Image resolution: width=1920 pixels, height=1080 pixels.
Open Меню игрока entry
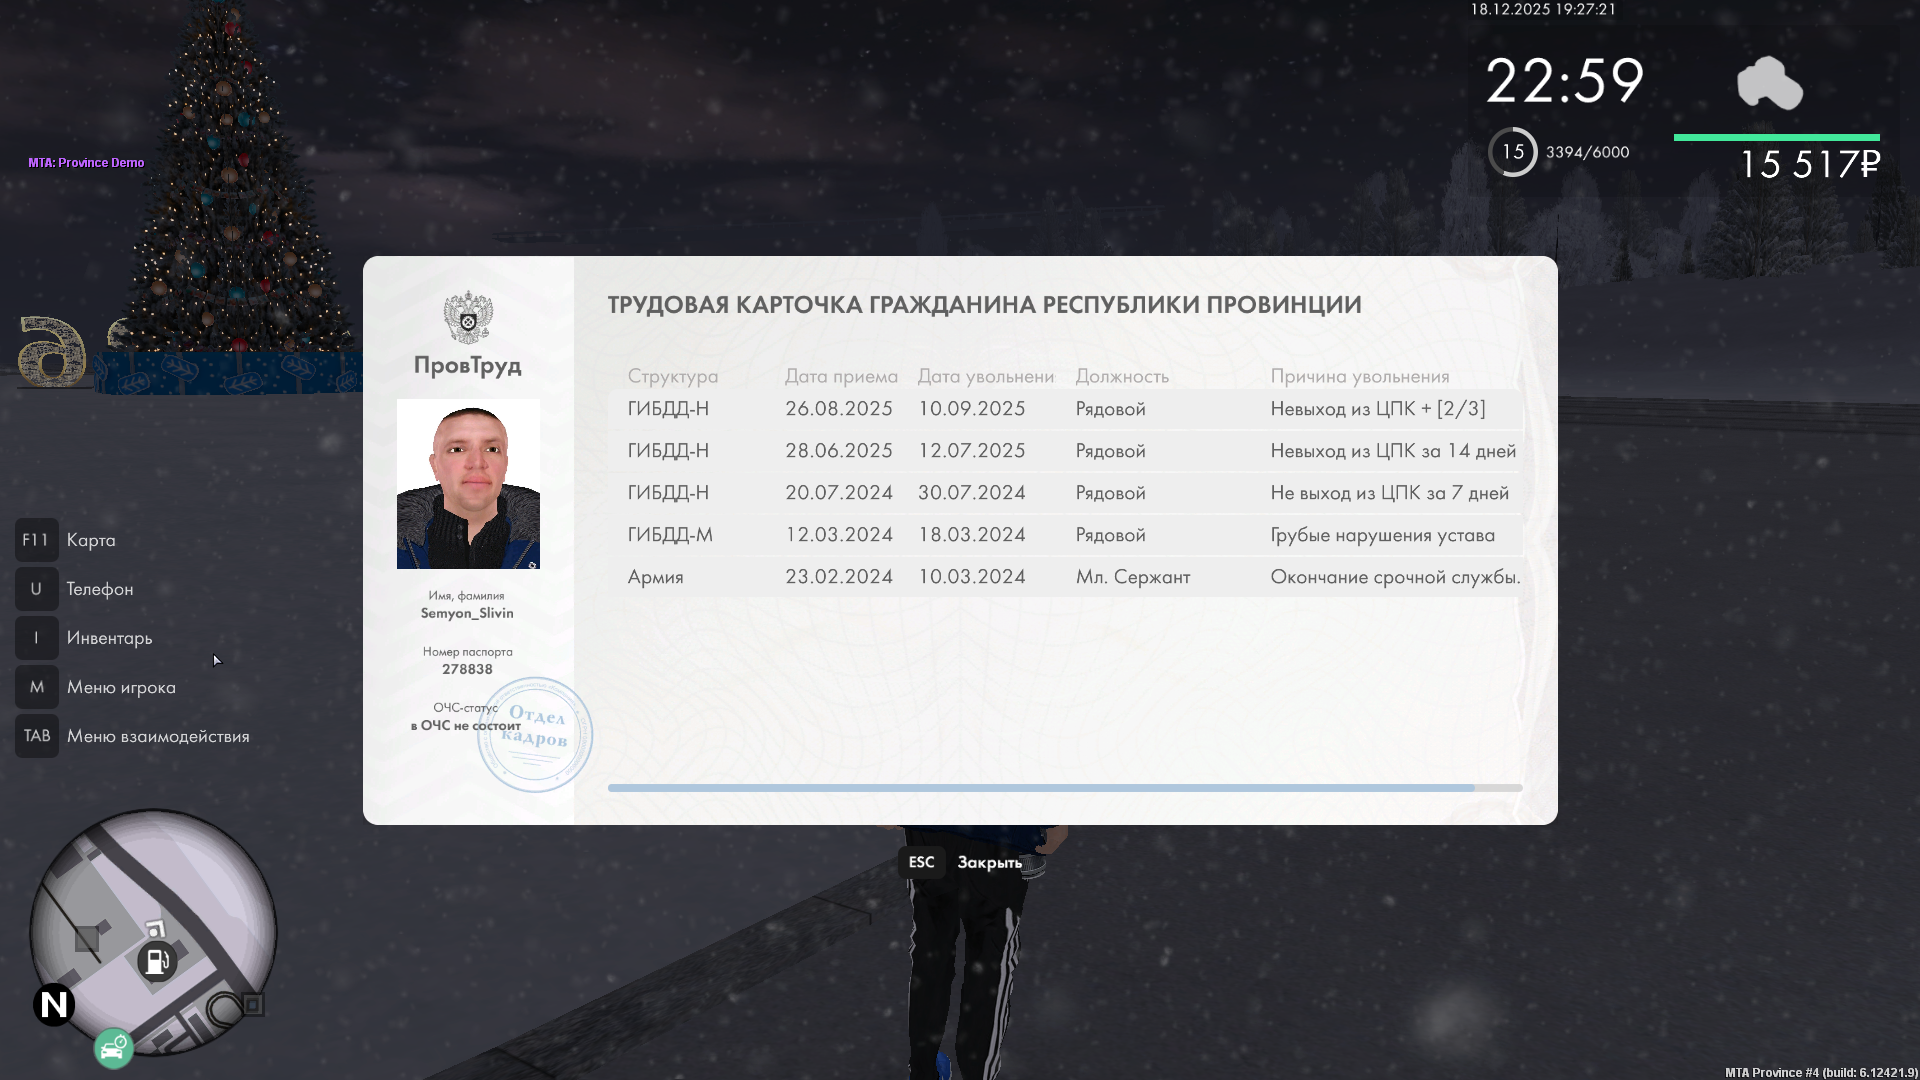point(121,687)
